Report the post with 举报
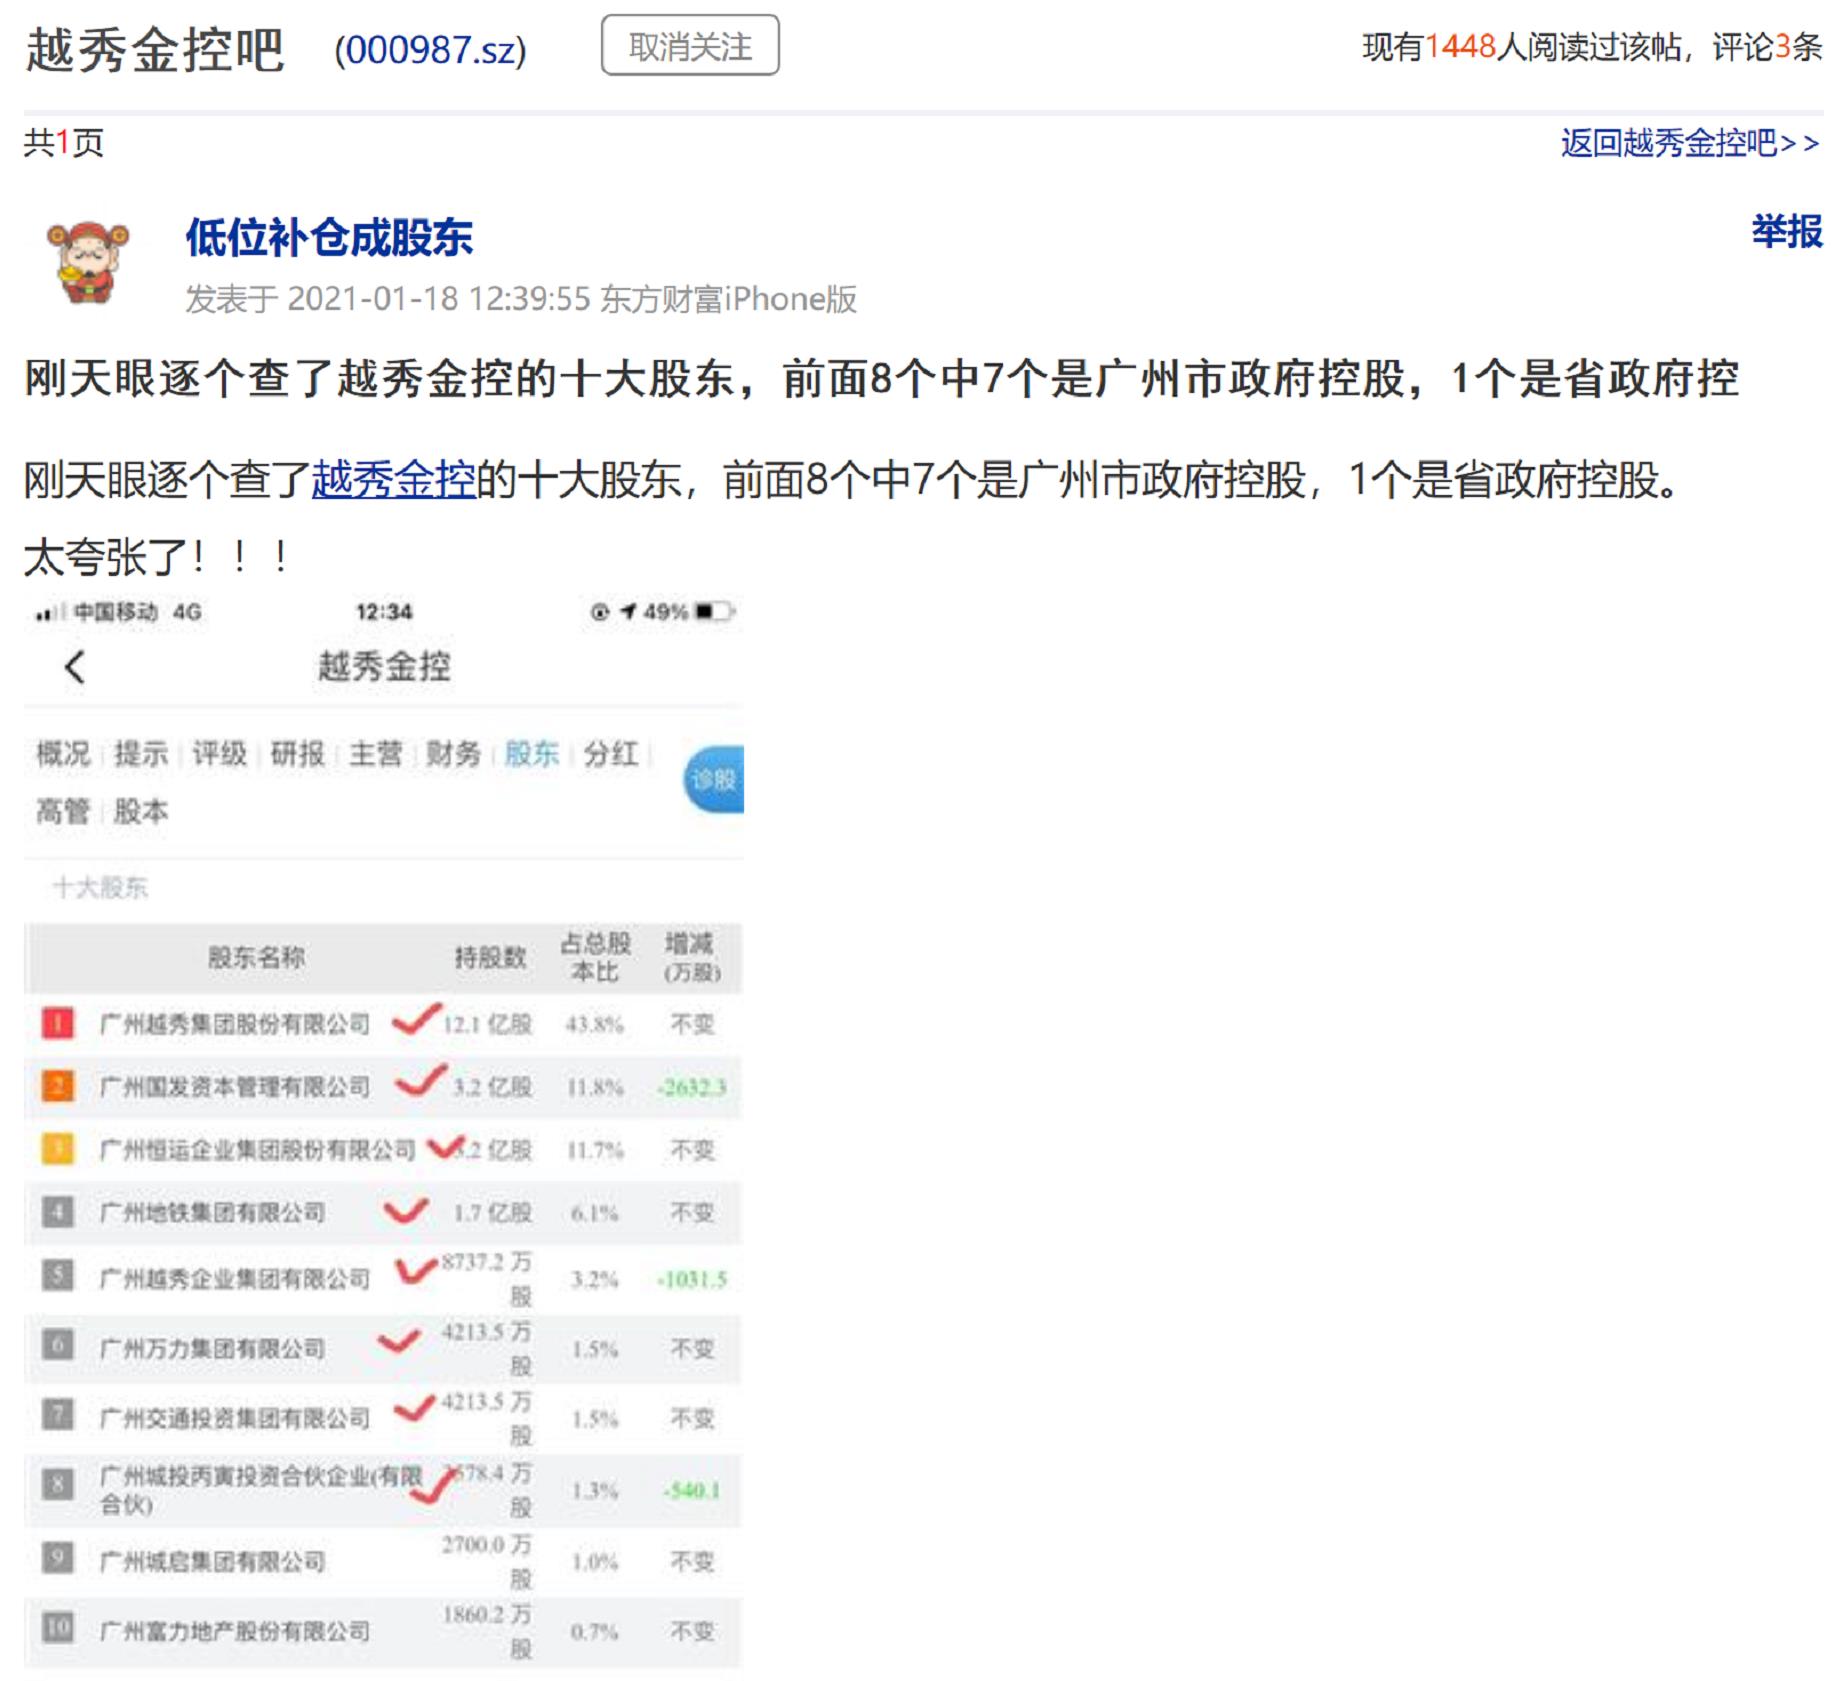The width and height of the screenshot is (1847, 1681). (x=1787, y=231)
